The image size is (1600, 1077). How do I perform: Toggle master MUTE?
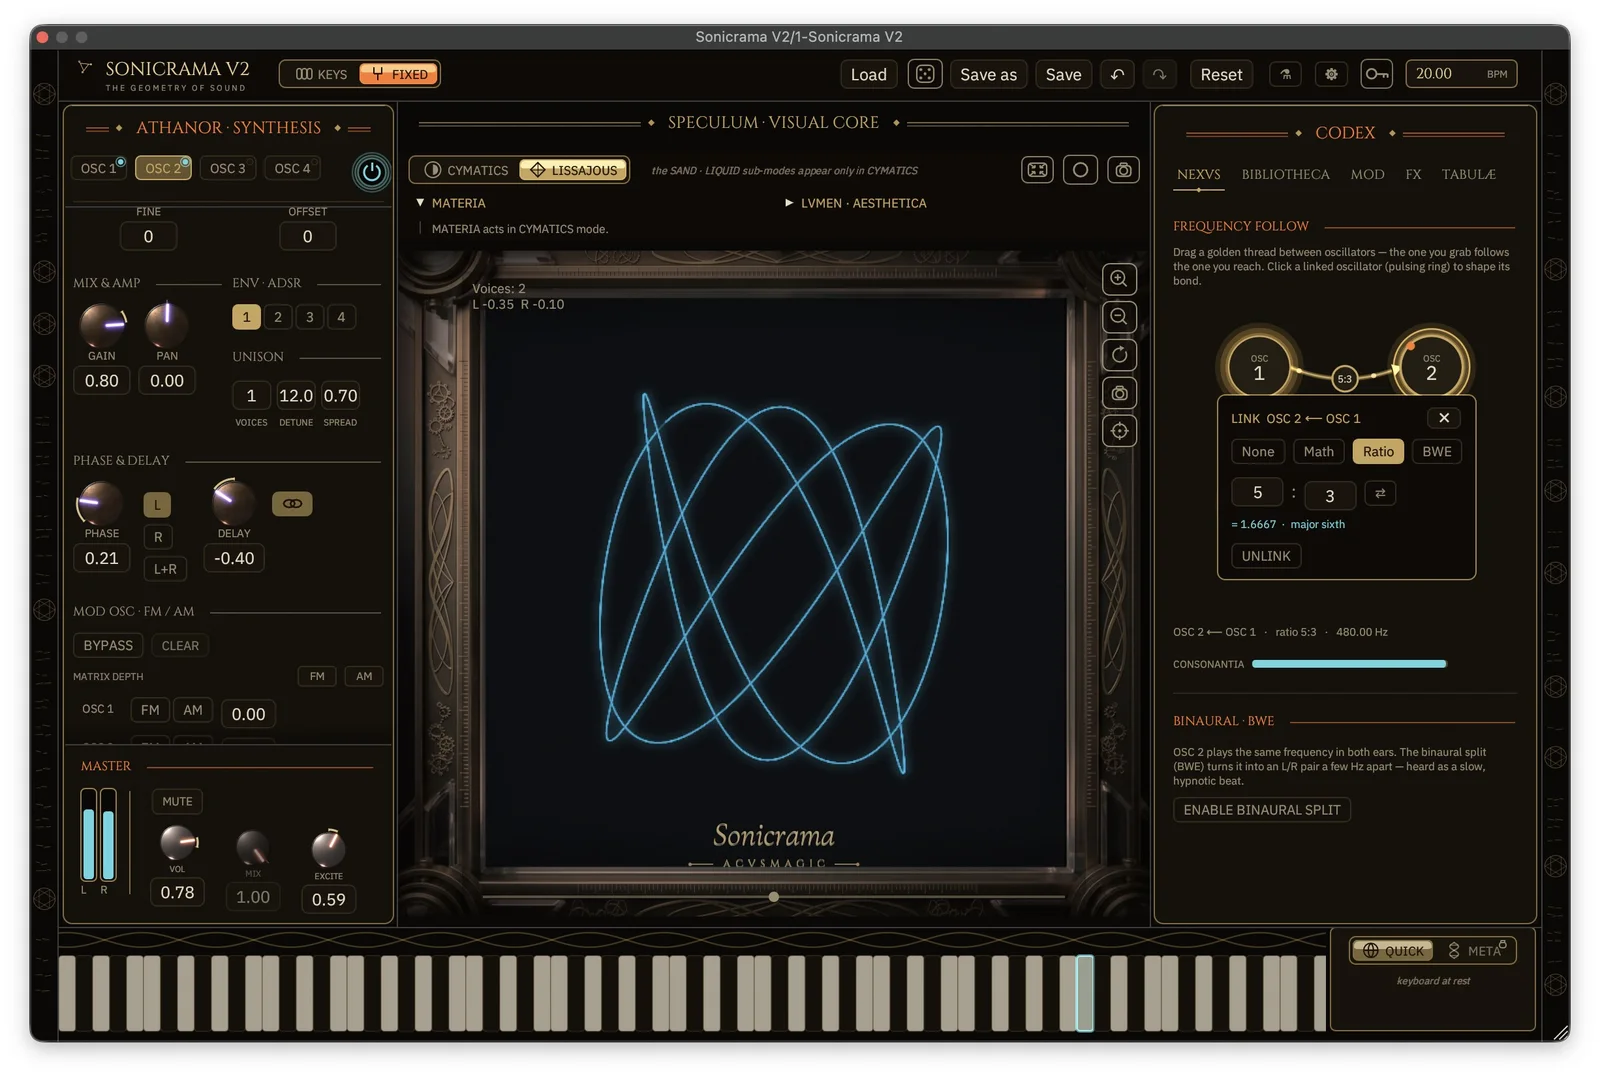[x=177, y=801]
